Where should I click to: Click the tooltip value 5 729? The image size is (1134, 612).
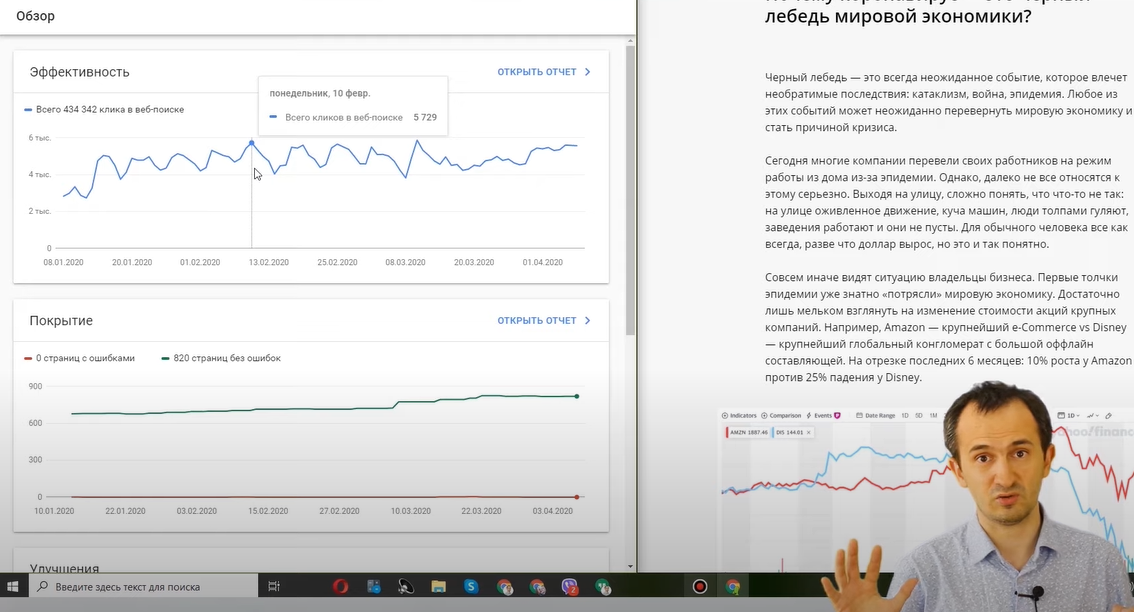(x=425, y=117)
